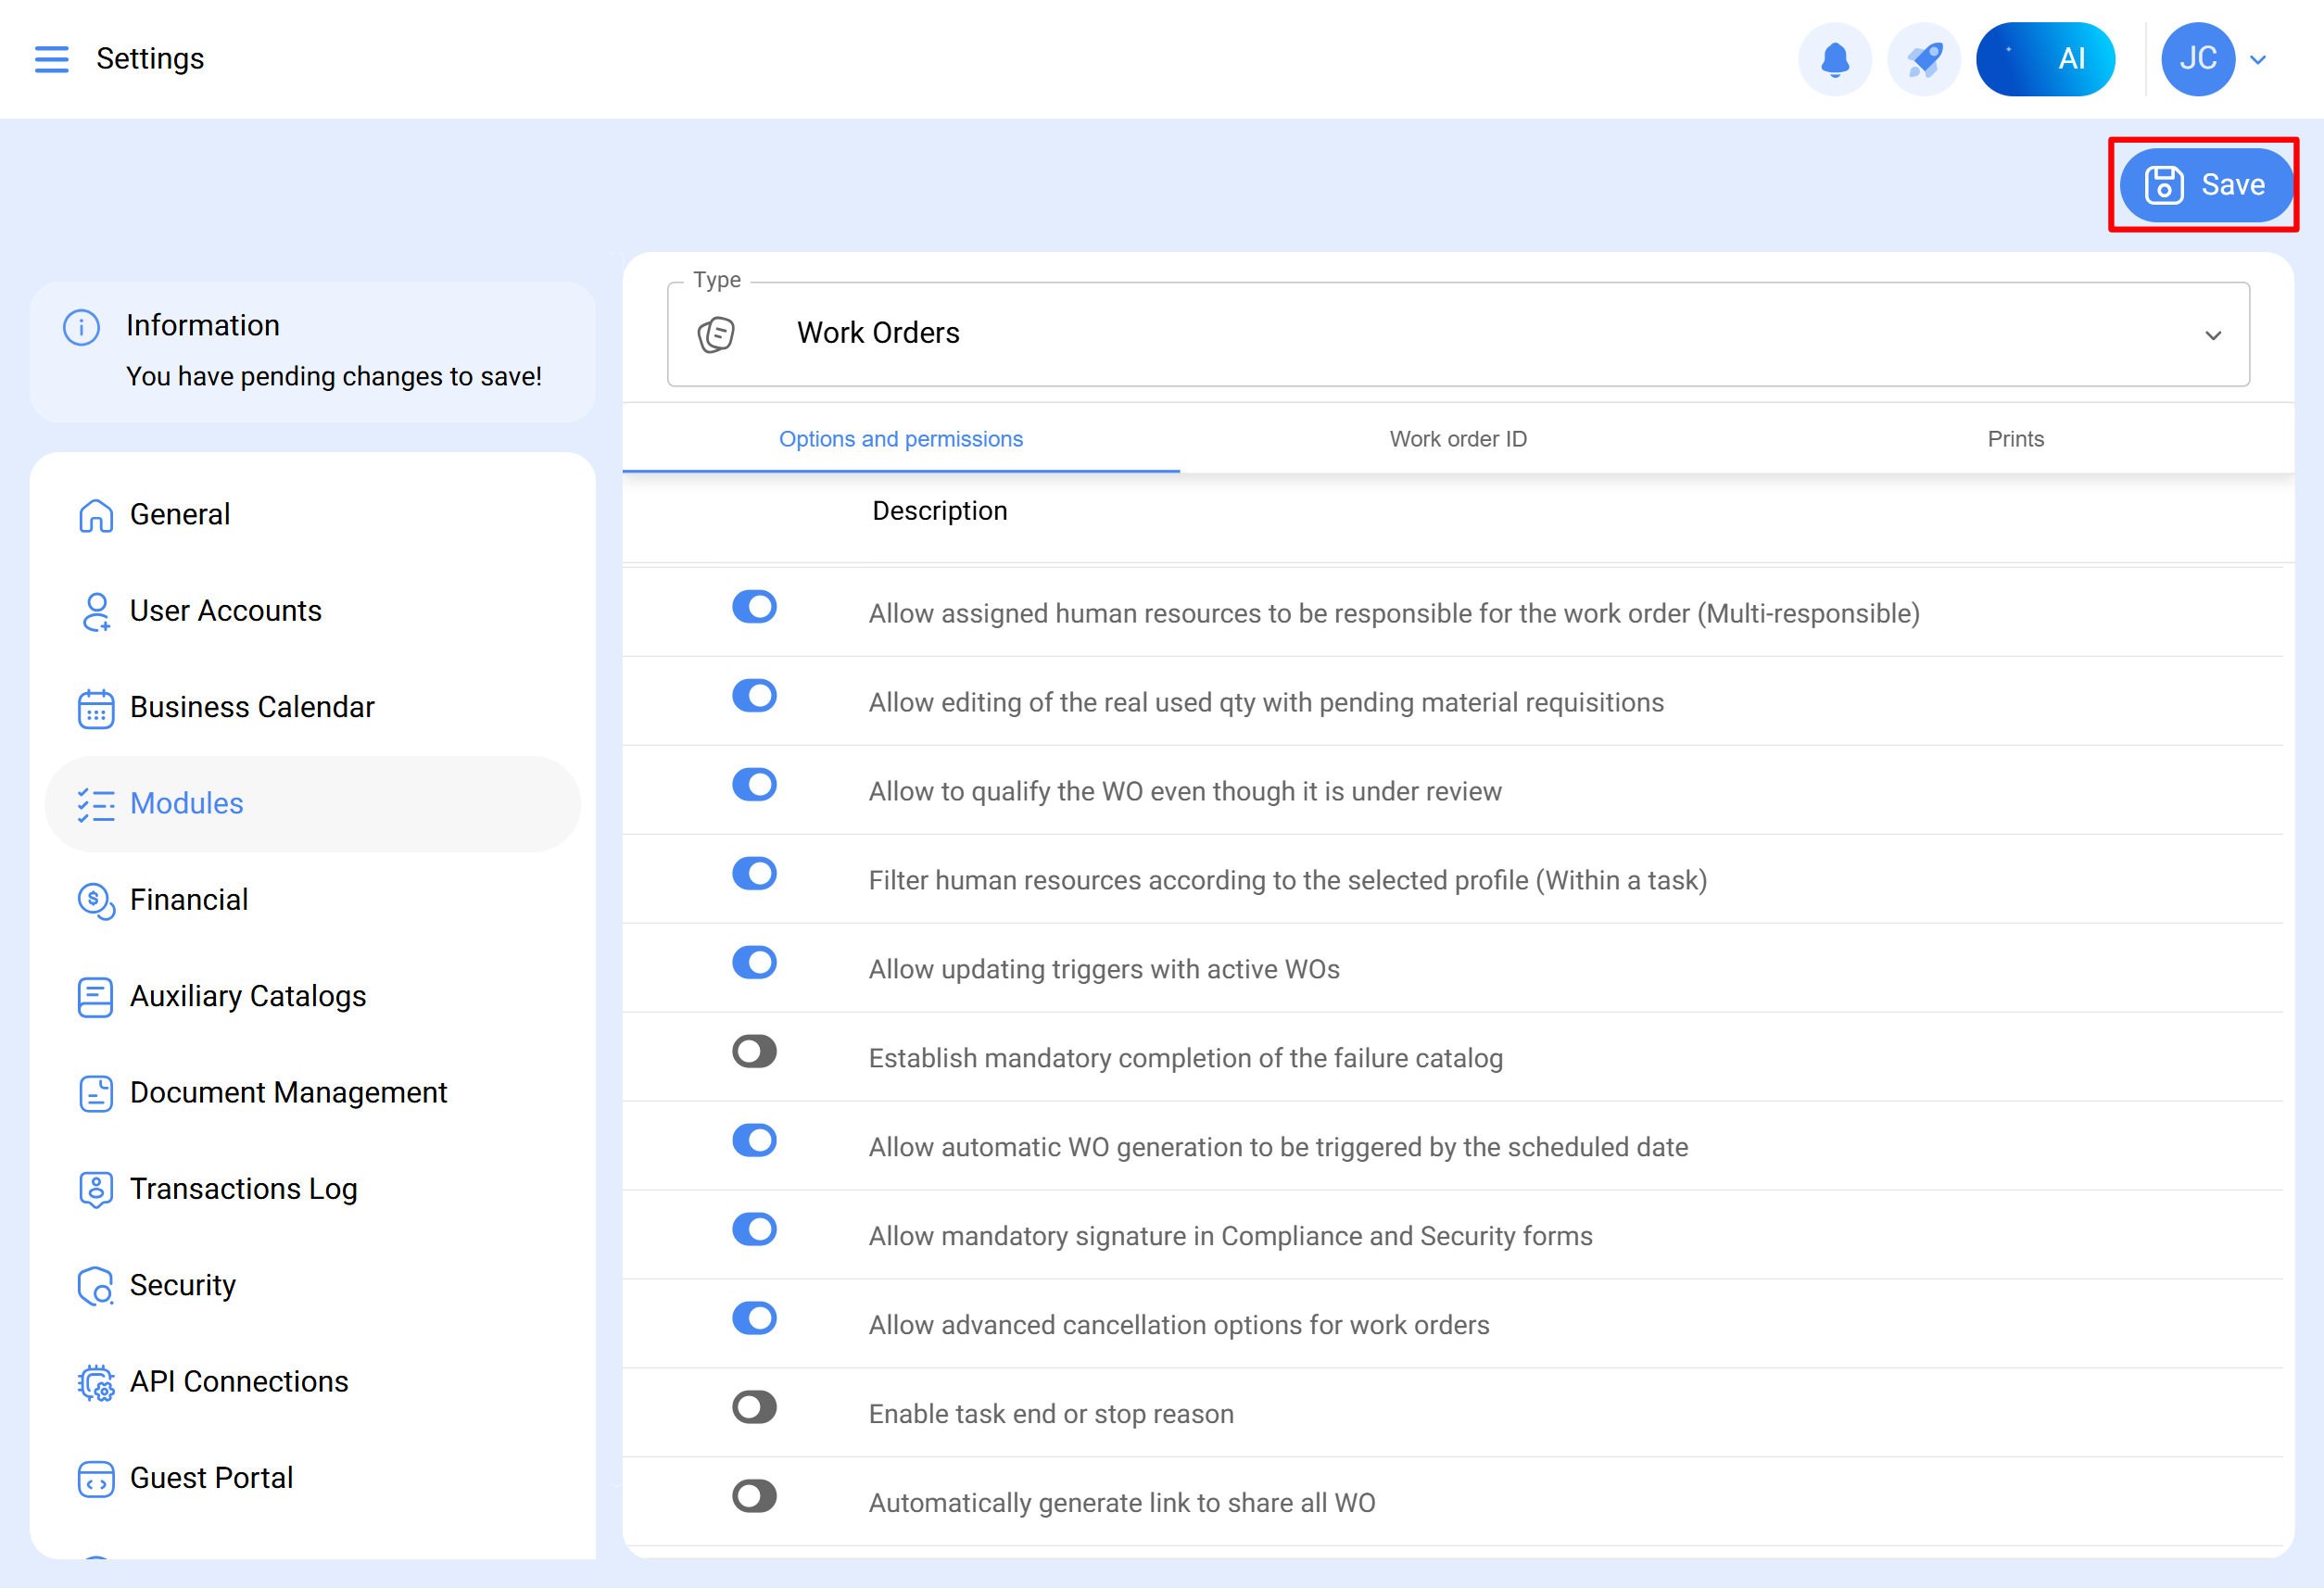Click the Type dropdown arrow chevron
Screen dimensions: 2324x1588
pos(2213,335)
